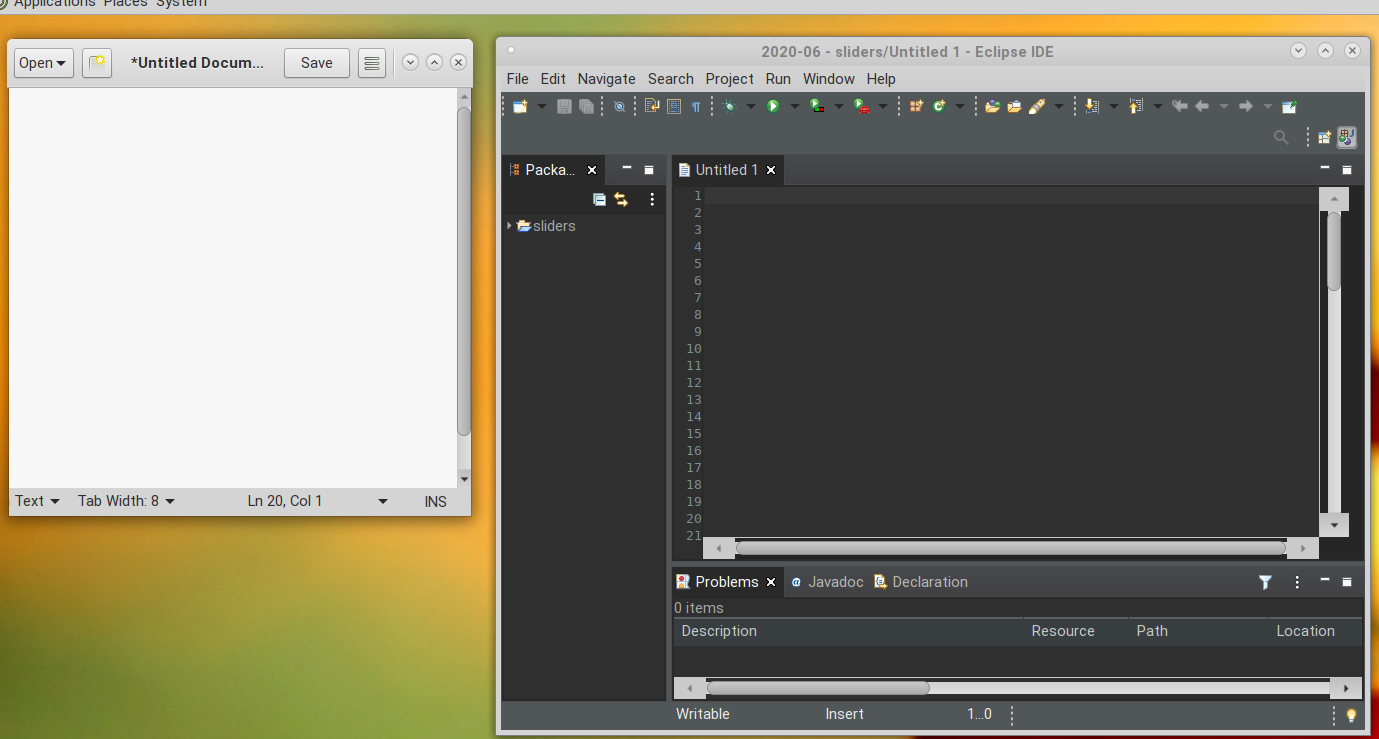Toggle the INS overwrite mode indicator
This screenshot has height=739, width=1379.
[435, 501]
